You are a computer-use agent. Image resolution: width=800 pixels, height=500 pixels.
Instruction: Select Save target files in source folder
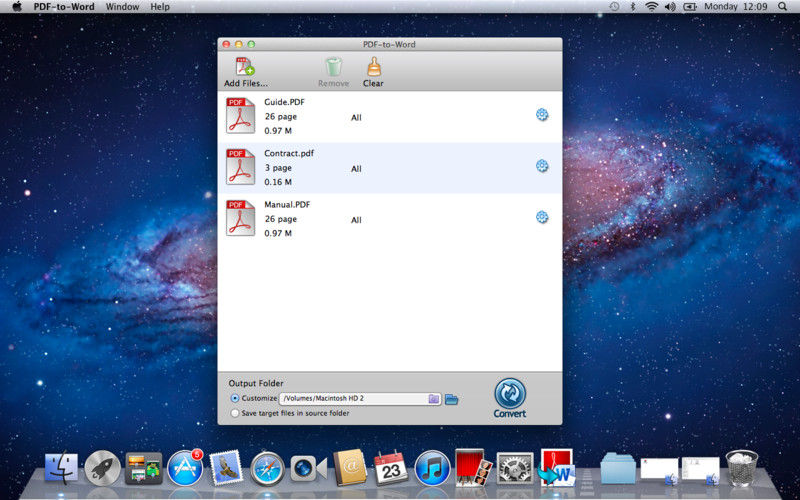click(x=235, y=413)
